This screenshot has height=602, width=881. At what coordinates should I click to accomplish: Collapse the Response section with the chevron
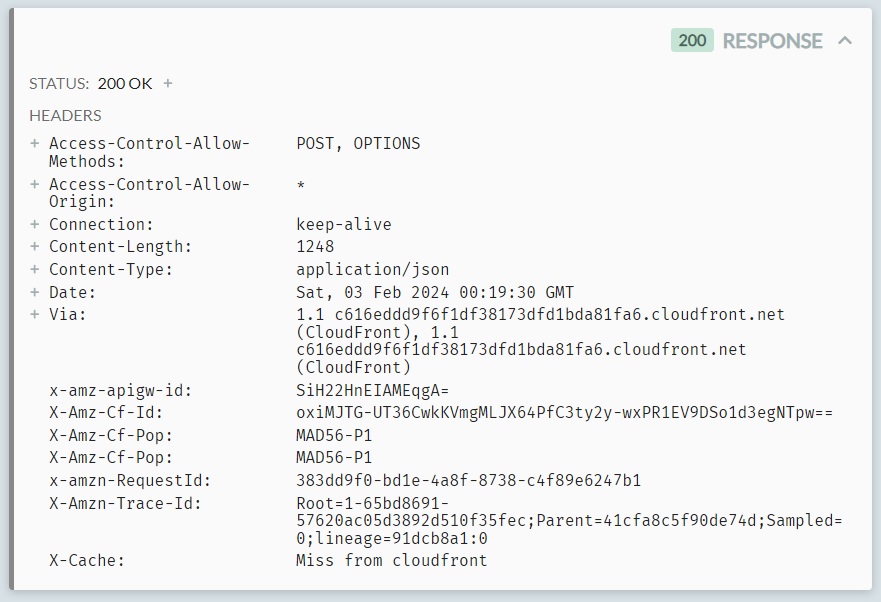coord(845,41)
